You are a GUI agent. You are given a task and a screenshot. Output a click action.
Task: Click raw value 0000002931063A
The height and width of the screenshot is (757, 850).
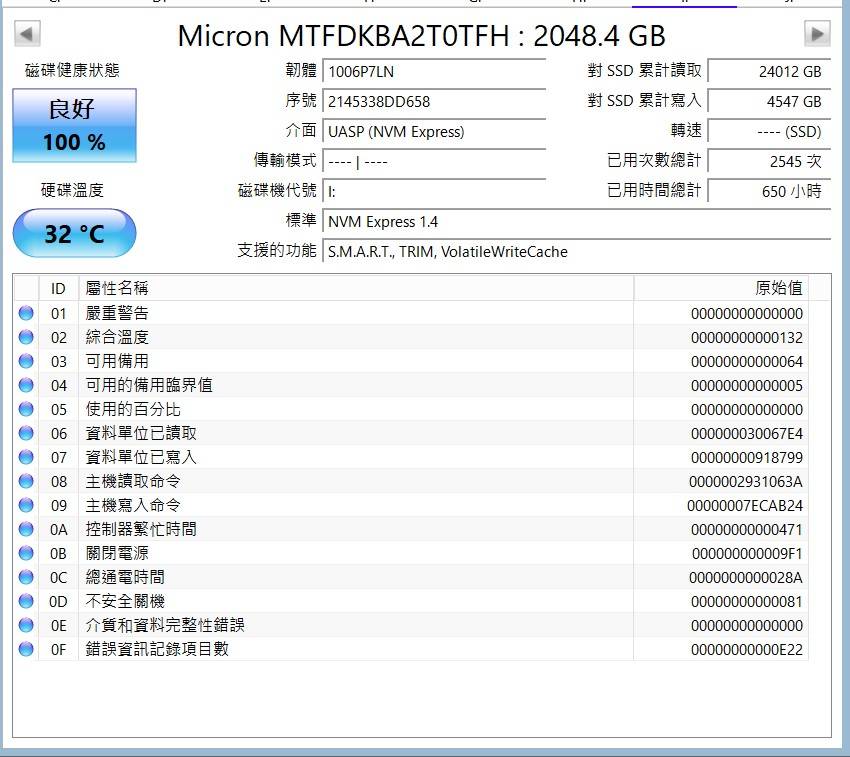[x=746, y=482]
